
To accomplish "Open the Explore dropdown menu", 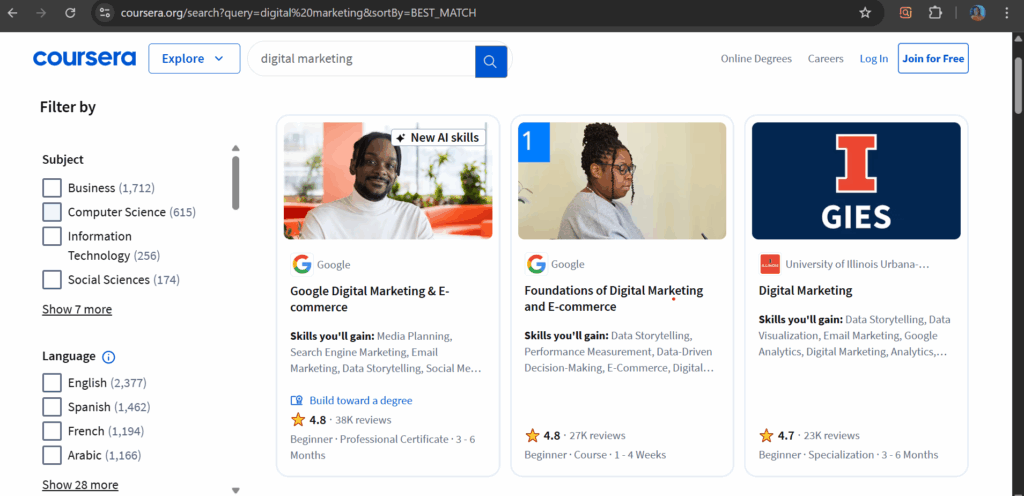I will tap(194, 59).
